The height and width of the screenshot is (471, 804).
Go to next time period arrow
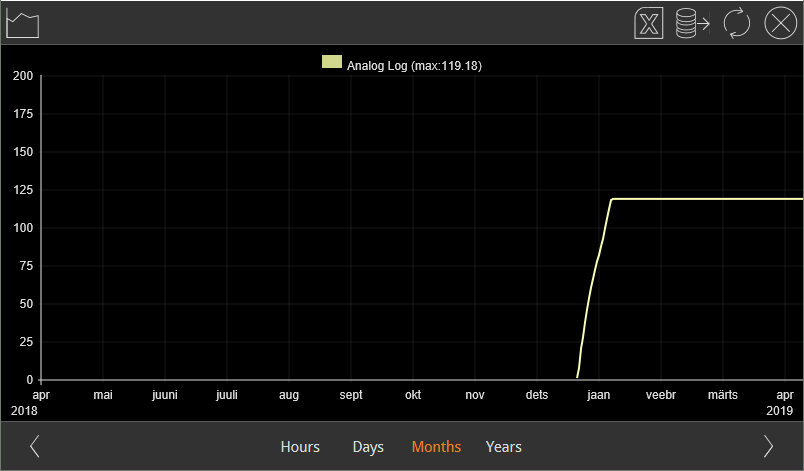(768, 446)
